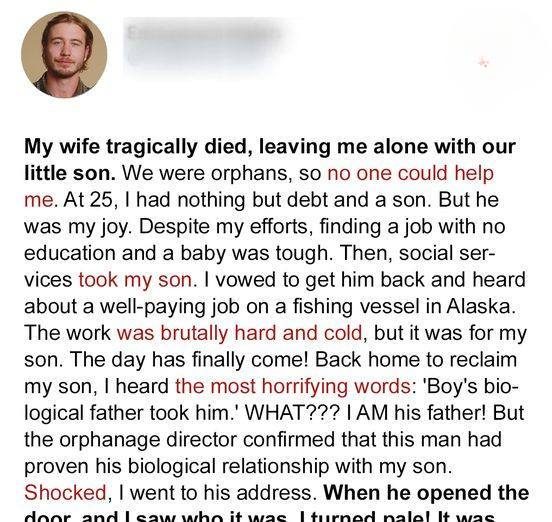This screenshot has width=552, height=522.
Task: Select the red 'Shocked' link
Action: click(x=65, y=492)
